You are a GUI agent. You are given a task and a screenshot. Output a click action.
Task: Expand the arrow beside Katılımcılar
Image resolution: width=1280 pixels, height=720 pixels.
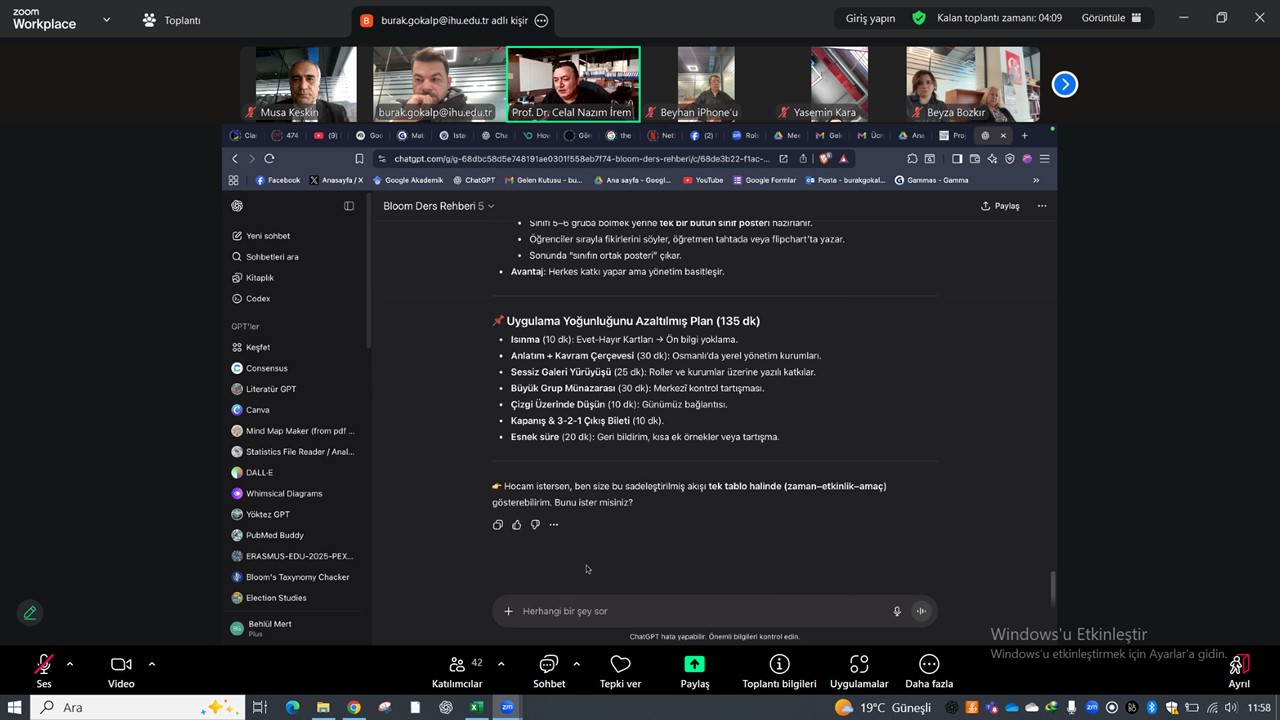point(501,664)
